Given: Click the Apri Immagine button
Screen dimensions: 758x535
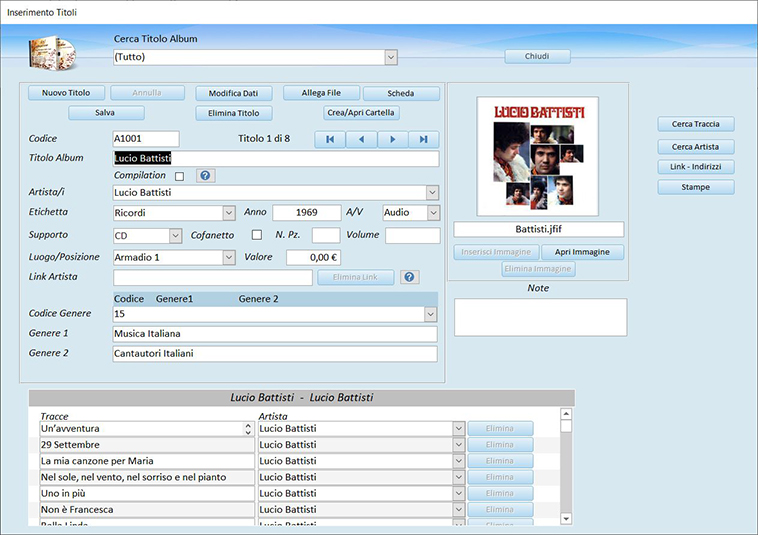Looking at the screenshot, I should coord(583,252).
